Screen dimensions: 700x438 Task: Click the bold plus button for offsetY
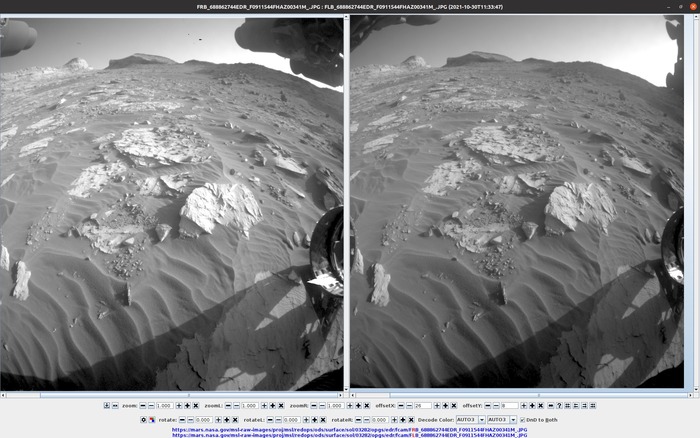[x=532, y=405]
